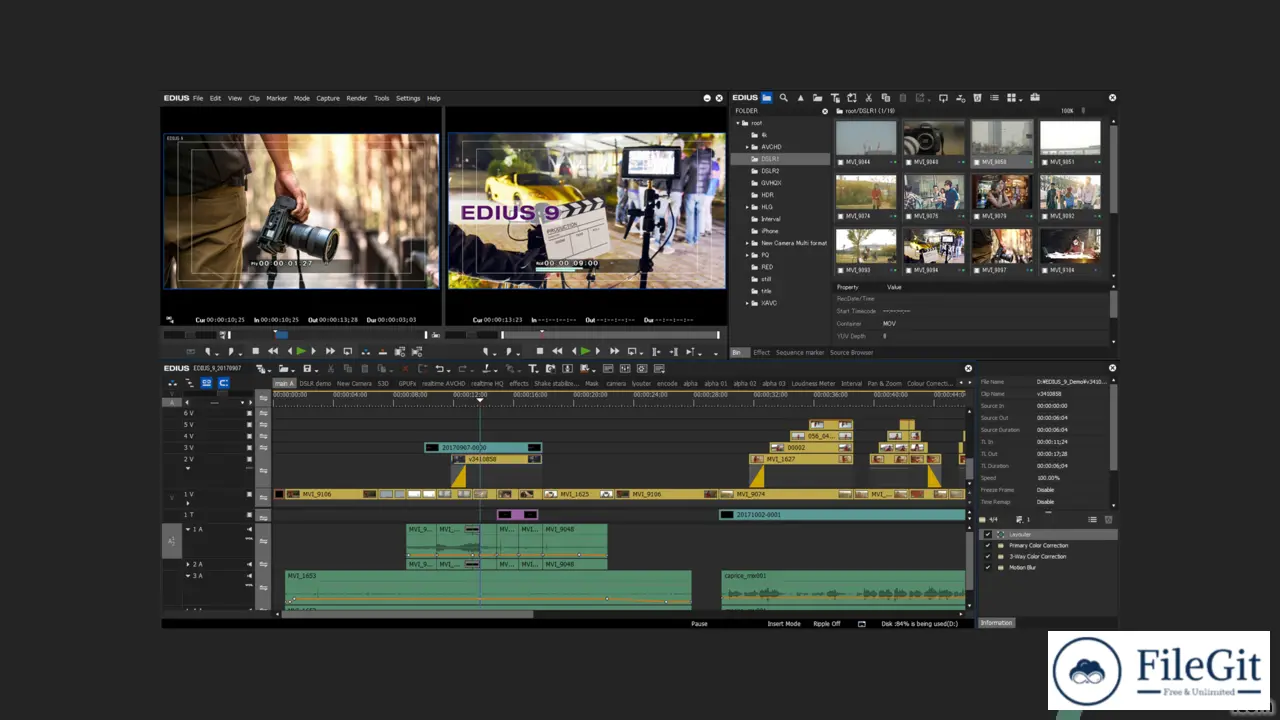Viewport: 1280px width, 720px height.
Task: Click the scissors cut icon in the bin toolbar
Action: (869, 98)
